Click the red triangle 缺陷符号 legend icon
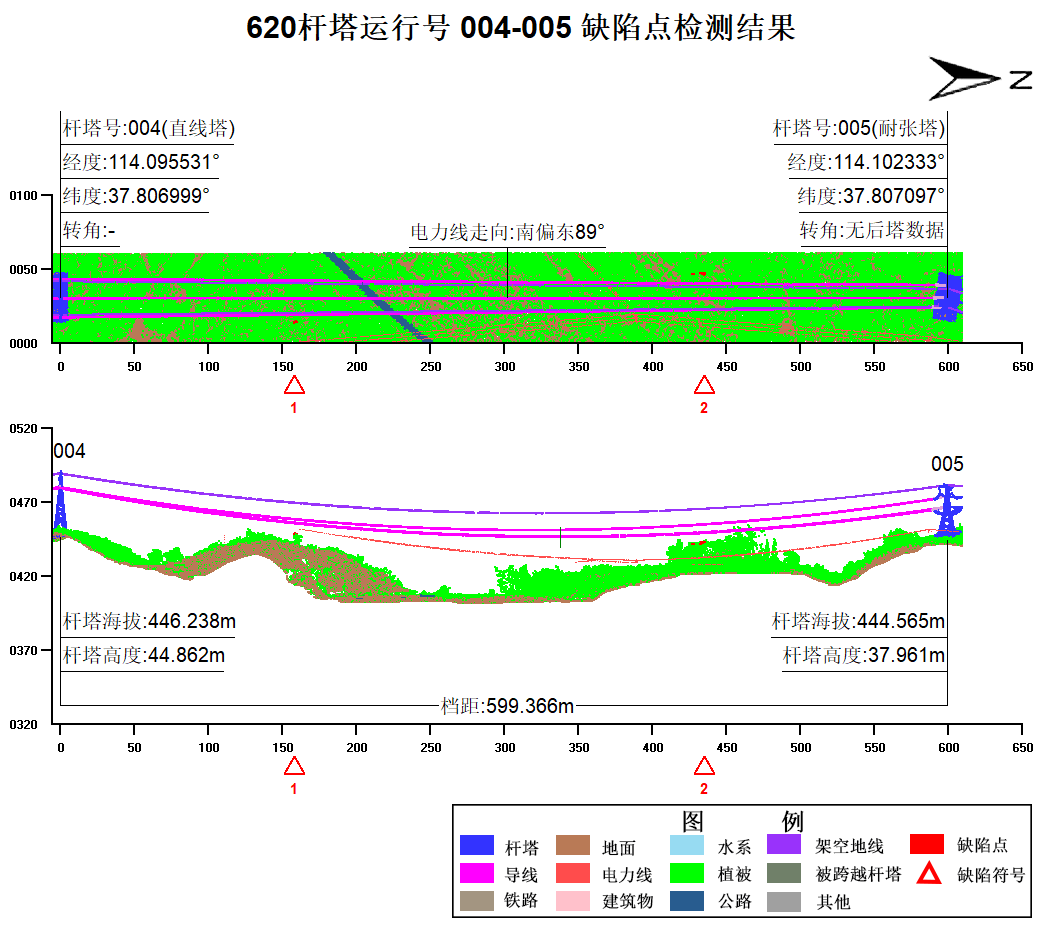Image resolution: width=1043 pixels, height=928 pixels. pos(929,873)
